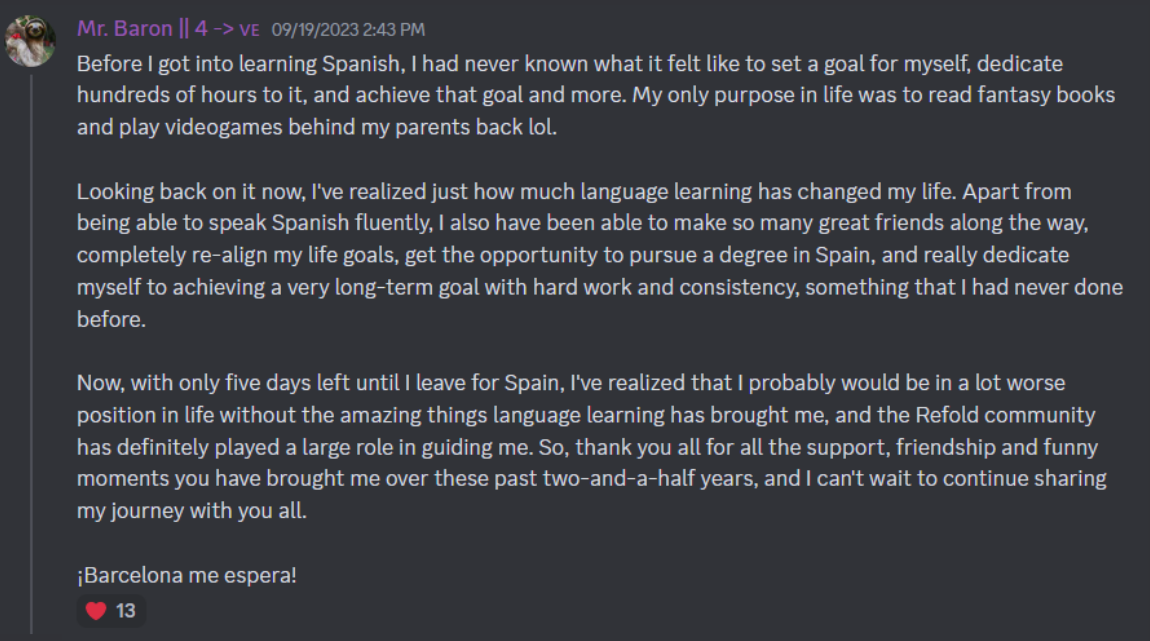1150x641 pixels.
Task: Toggle the heart reaction showing 13
Action: click(x=111, y=610)
